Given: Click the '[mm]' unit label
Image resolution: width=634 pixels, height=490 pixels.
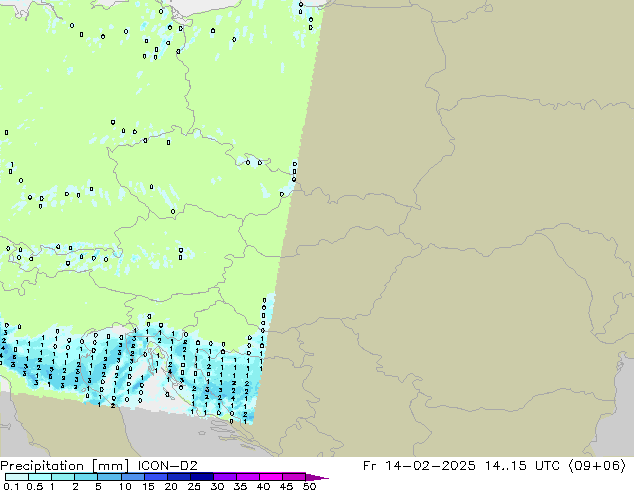Looking at the screenshot, I should point(111,466).
